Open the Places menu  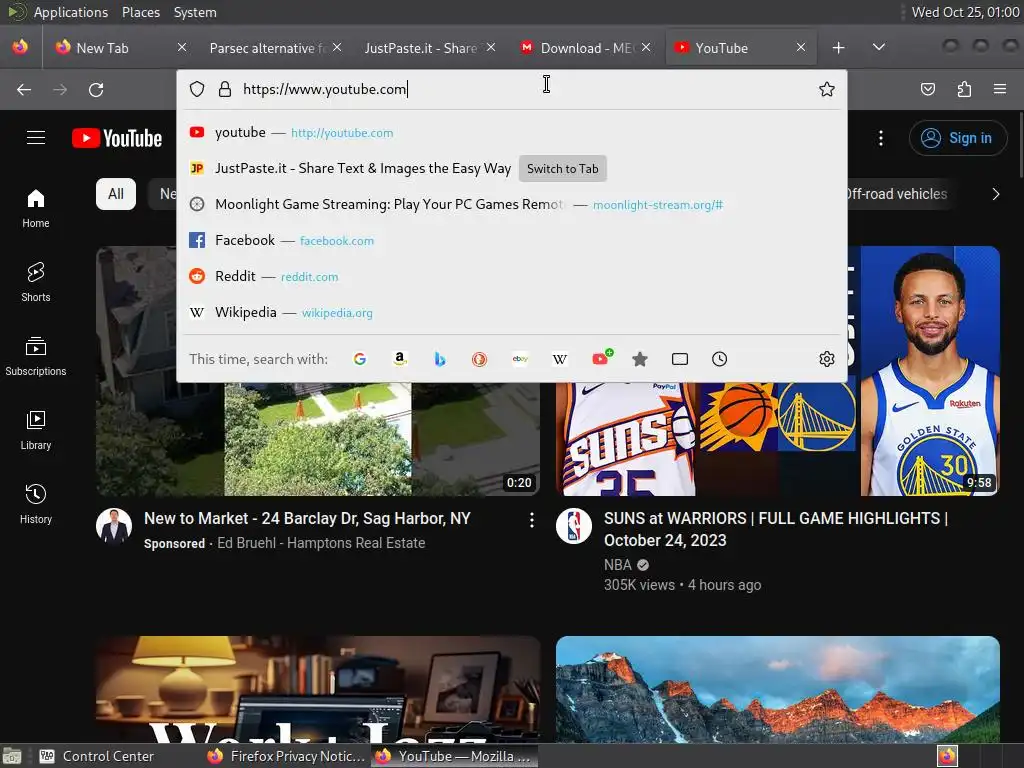(140, 12)
